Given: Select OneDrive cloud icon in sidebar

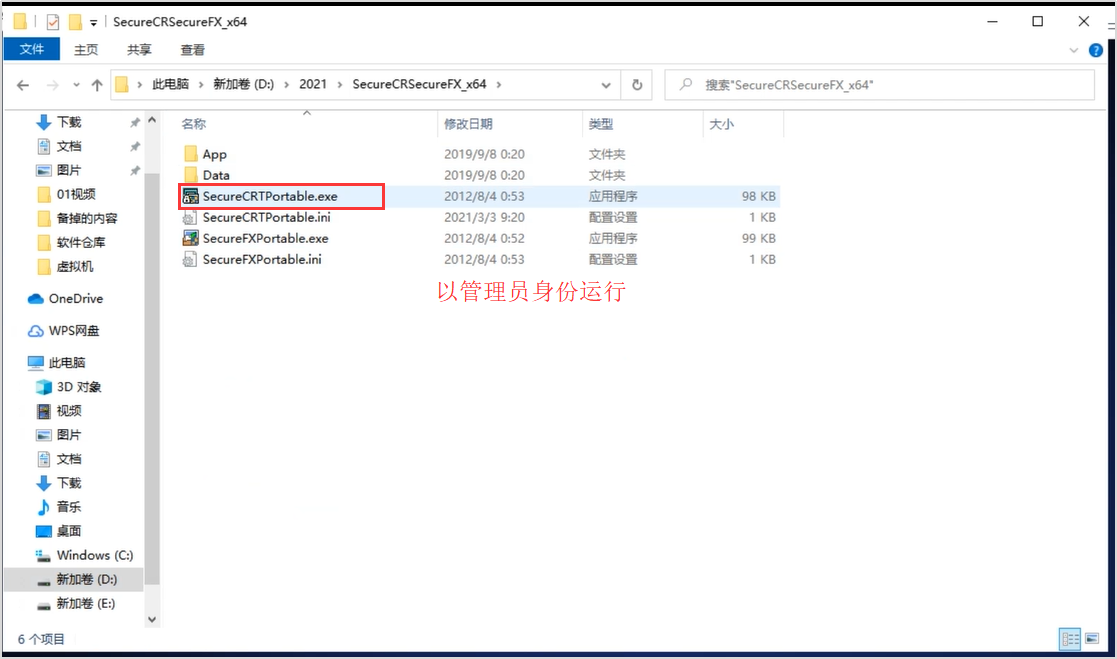Looking at the screenshot, I should point(36,299).
